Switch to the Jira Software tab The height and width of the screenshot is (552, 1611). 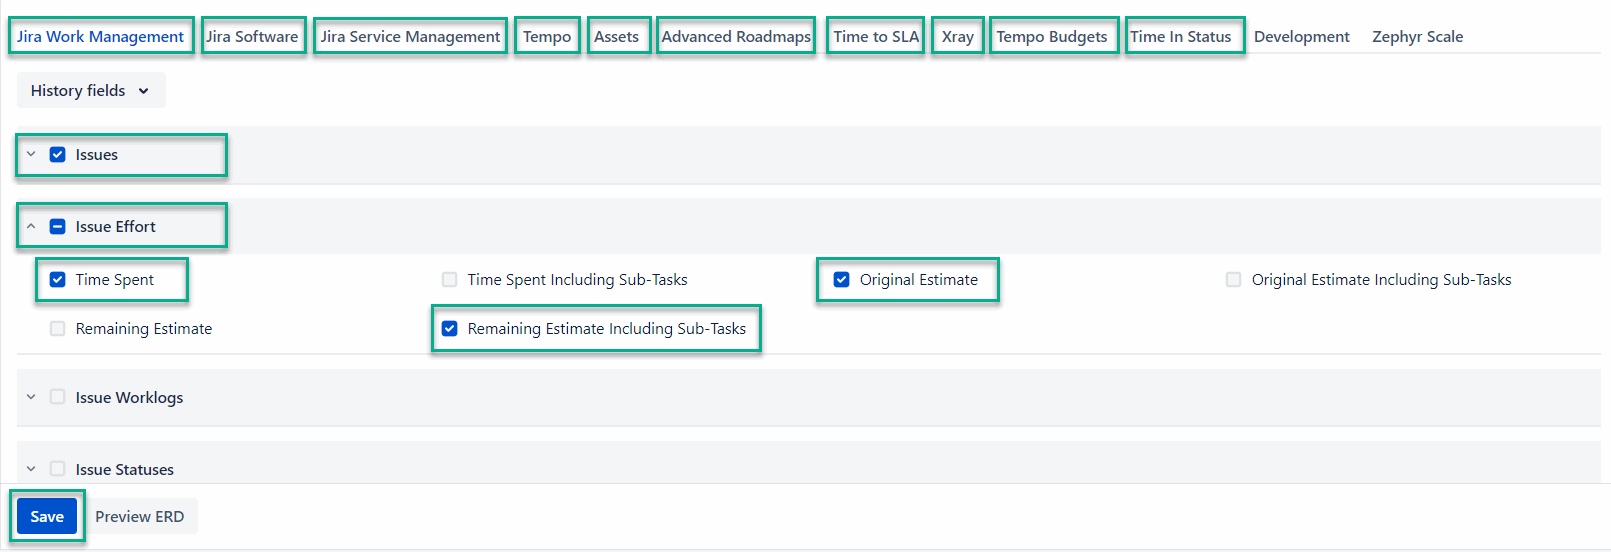(x=252, y=37)
